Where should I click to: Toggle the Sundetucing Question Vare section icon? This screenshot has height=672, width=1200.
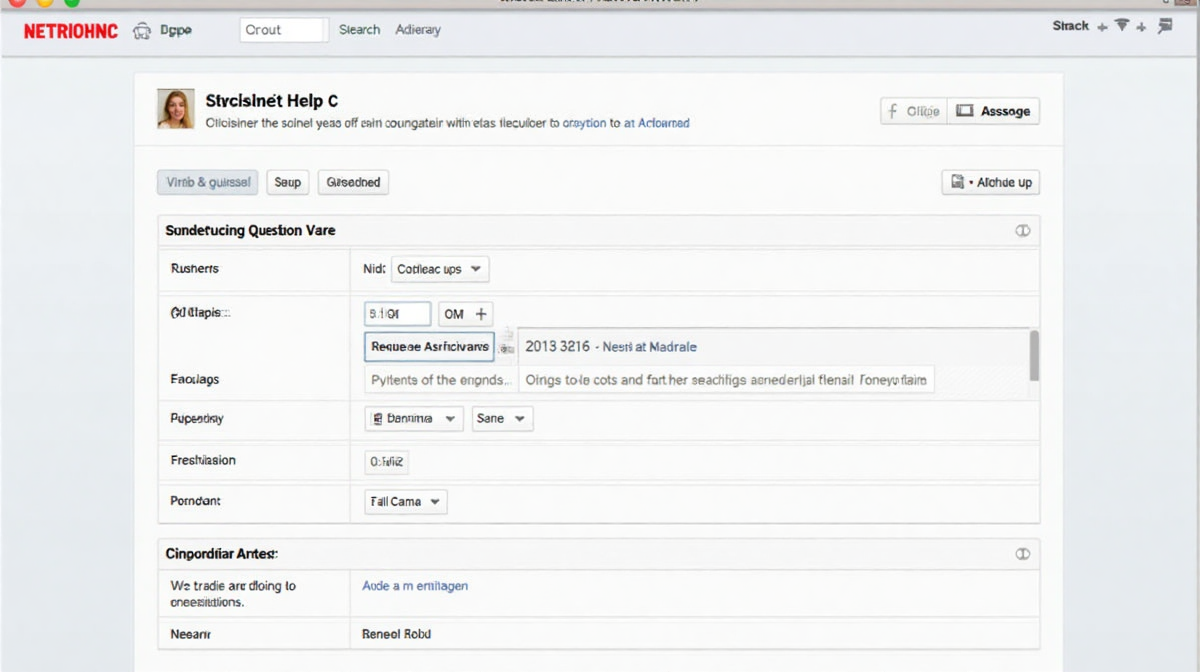(x=1022, y=230)
